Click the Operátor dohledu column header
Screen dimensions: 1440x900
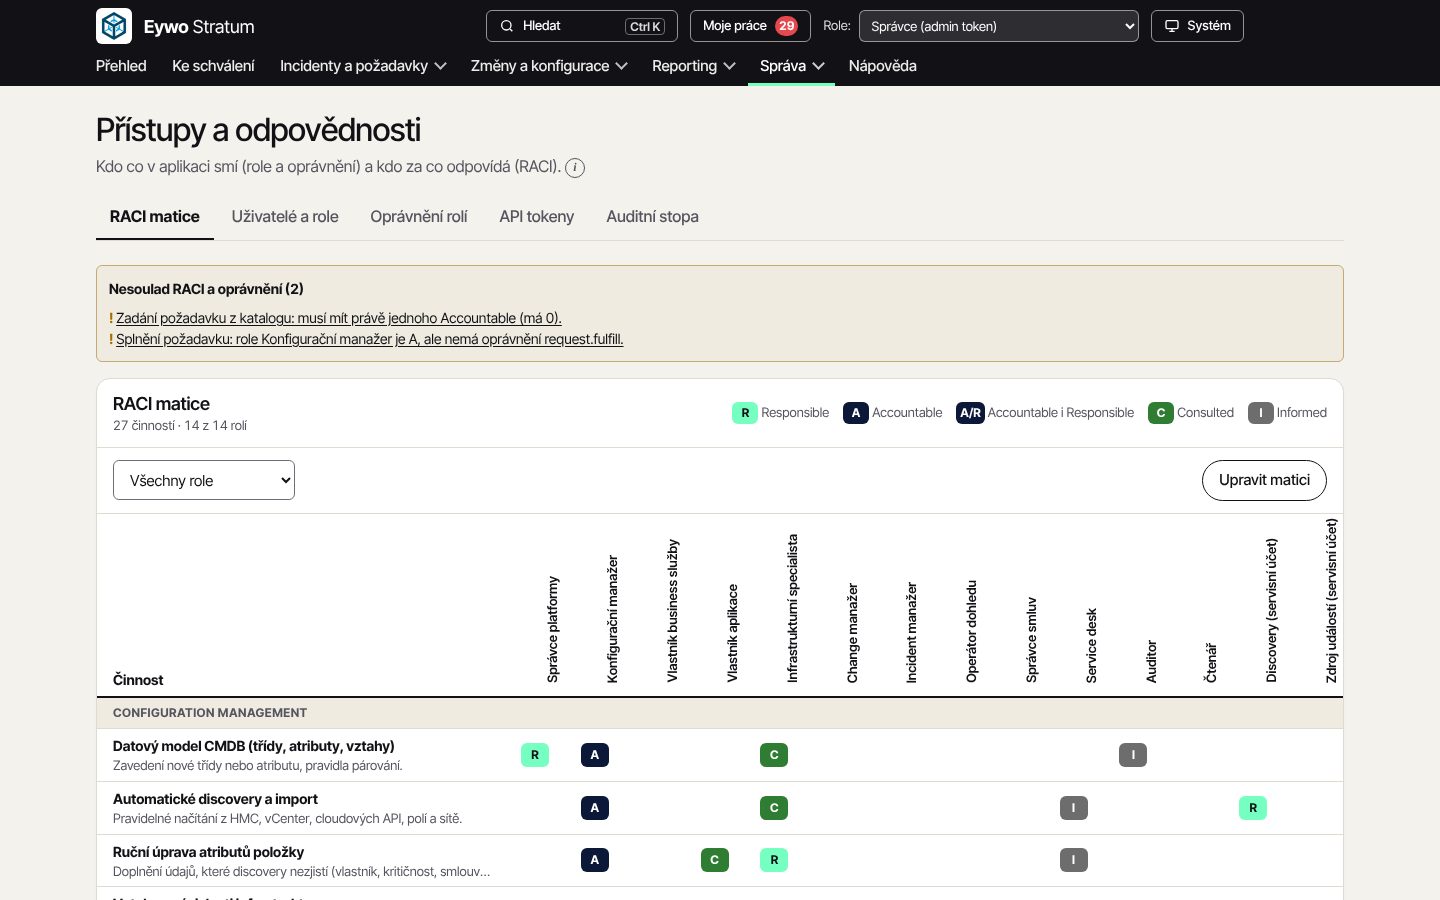click(x=971, y=631)
